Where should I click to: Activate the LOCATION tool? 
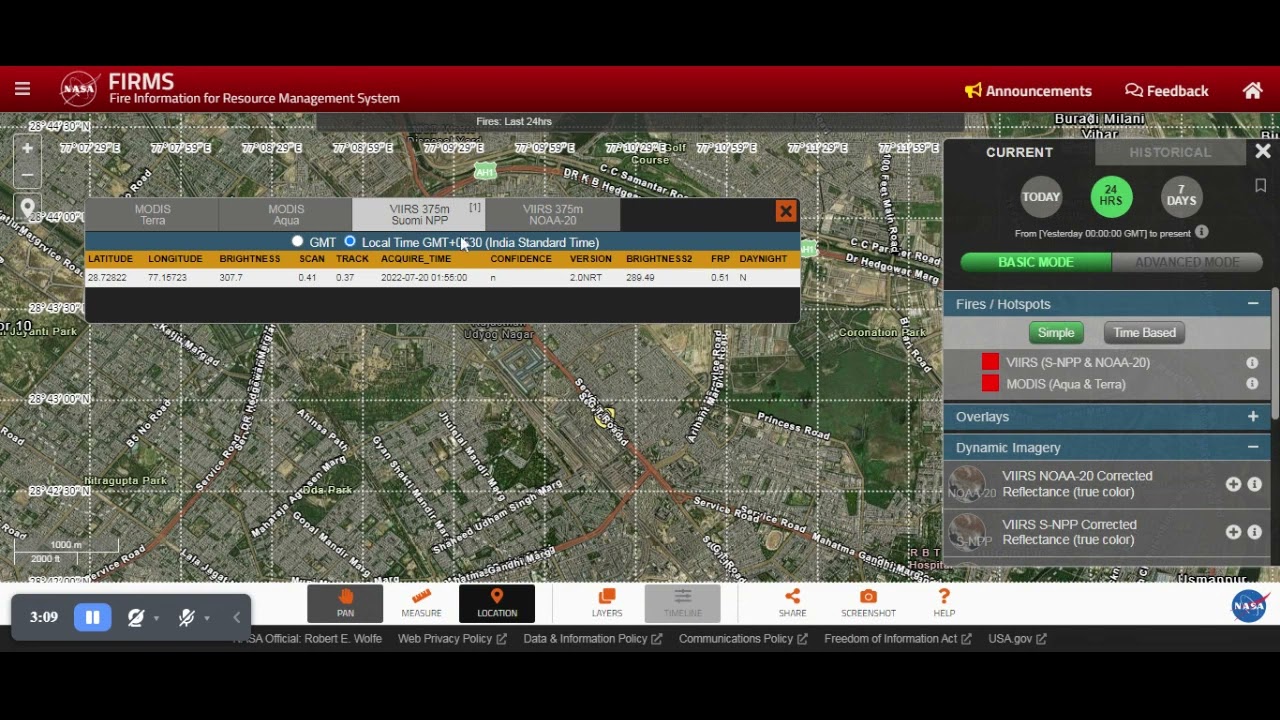tap(497, 603)
